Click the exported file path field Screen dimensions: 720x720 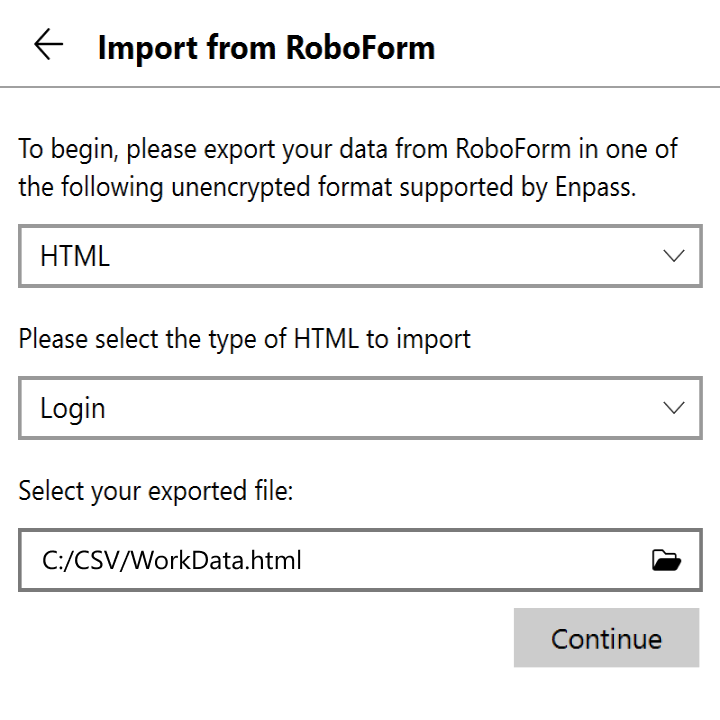point(360,560)
